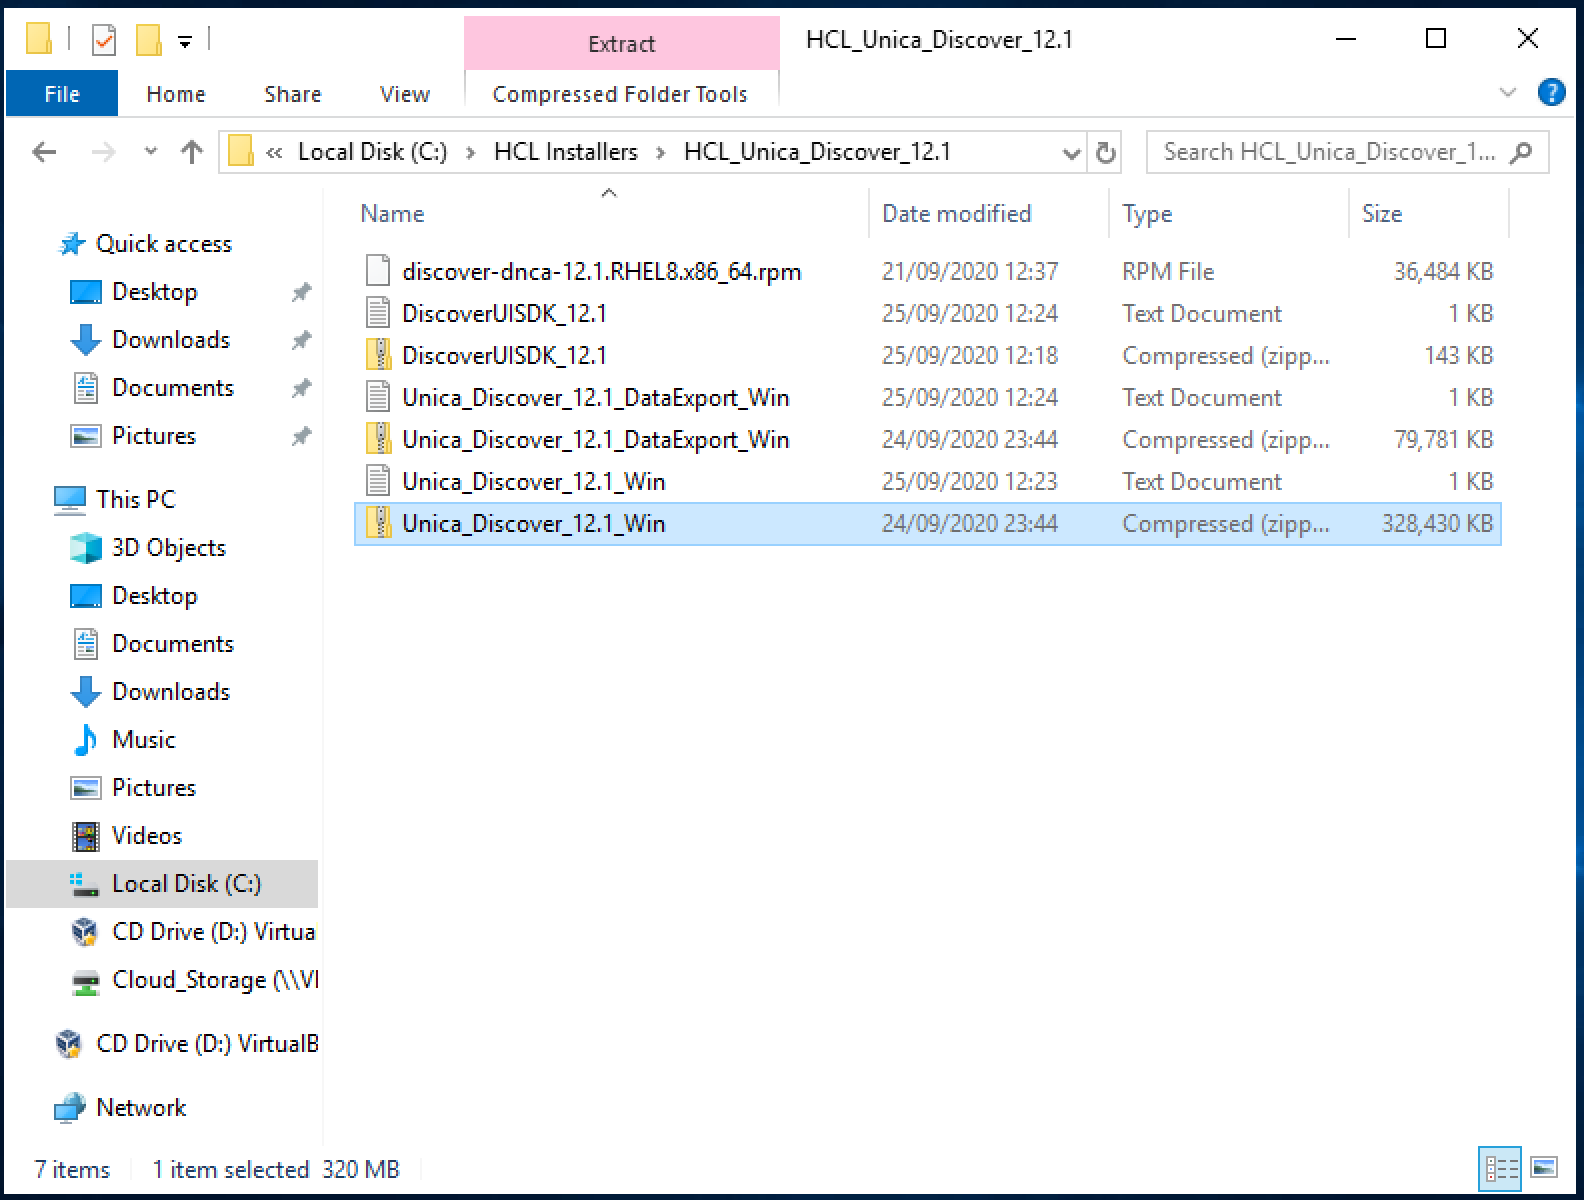
Task: Open the Compressed Folder Tools tab
Action: [x=620, y=94]
